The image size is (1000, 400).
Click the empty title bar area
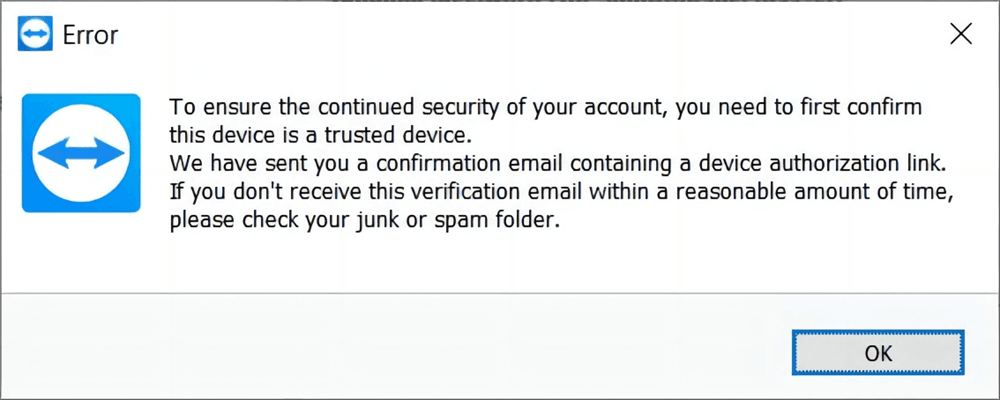[500, 35]
